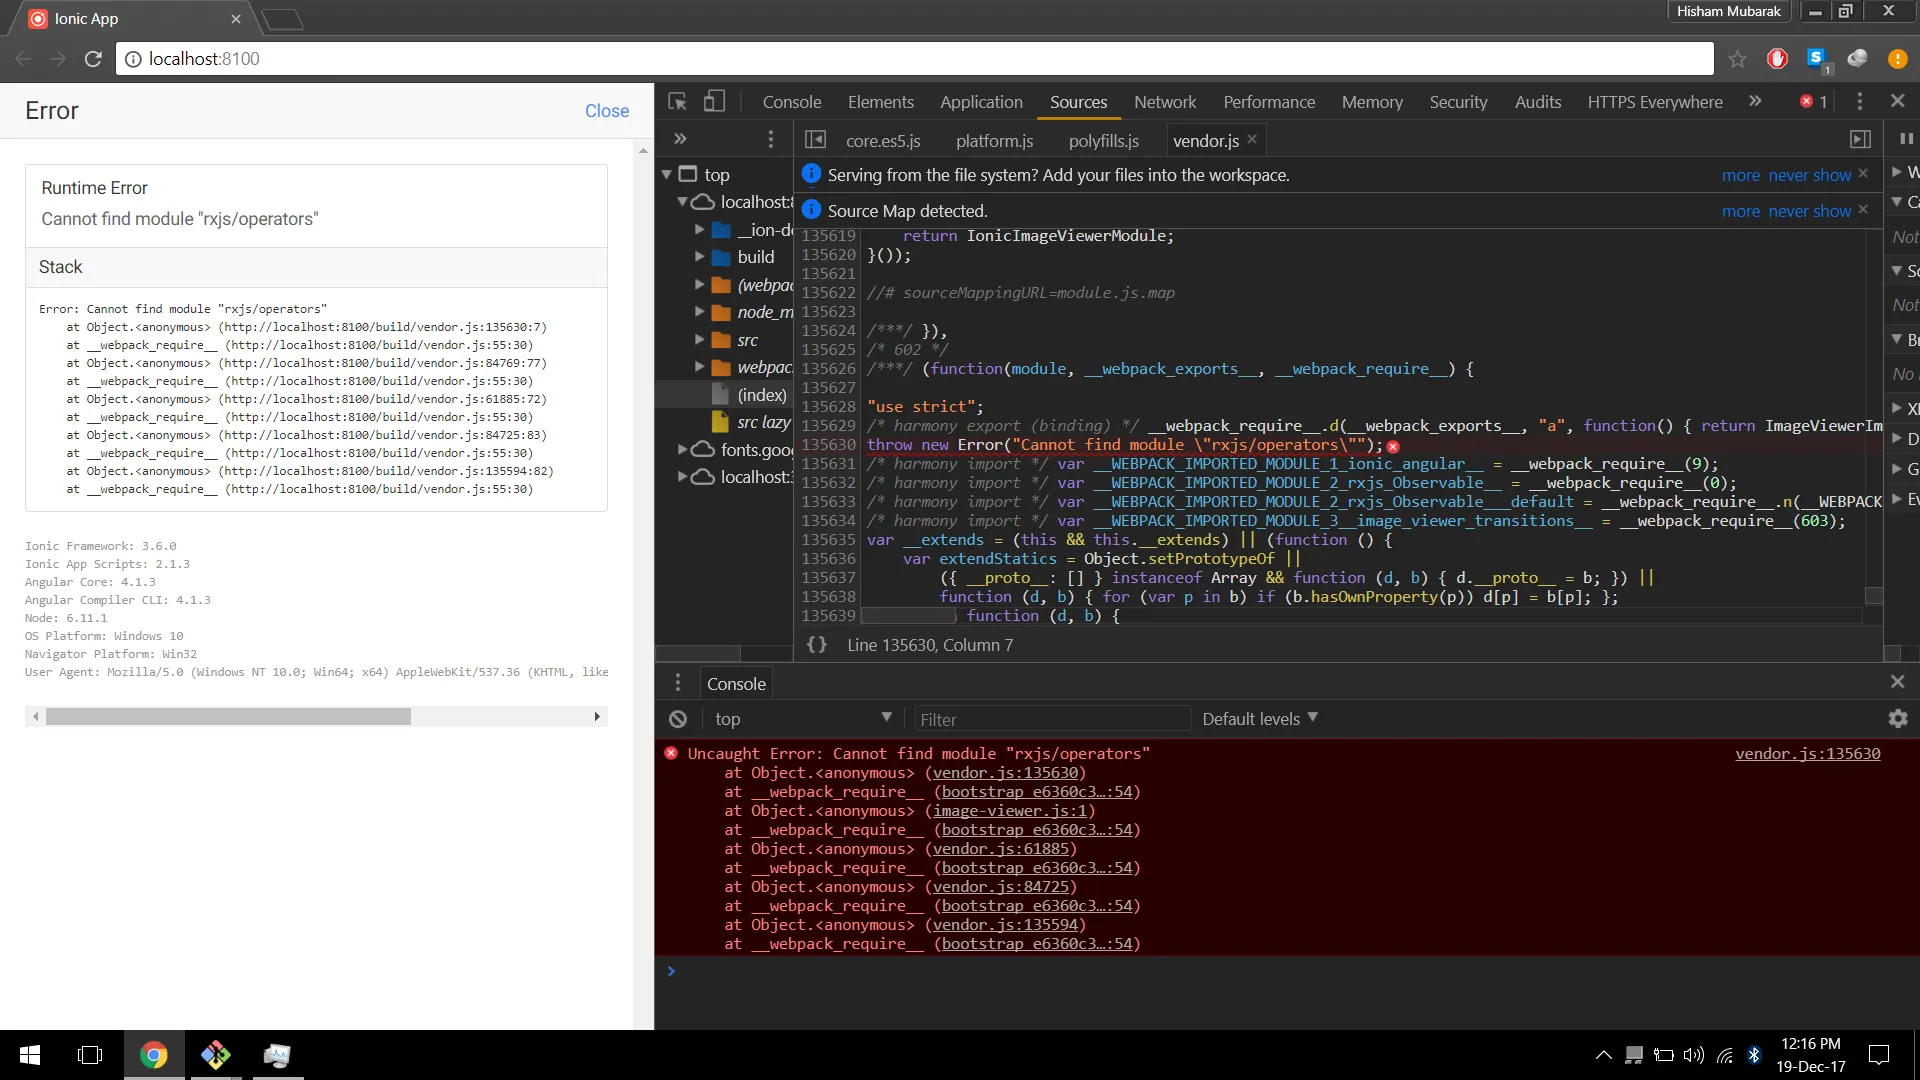This screenshot has width=1920, height=1080.
Task: Toggle the device toolbar icon
Action: [714, 102]
